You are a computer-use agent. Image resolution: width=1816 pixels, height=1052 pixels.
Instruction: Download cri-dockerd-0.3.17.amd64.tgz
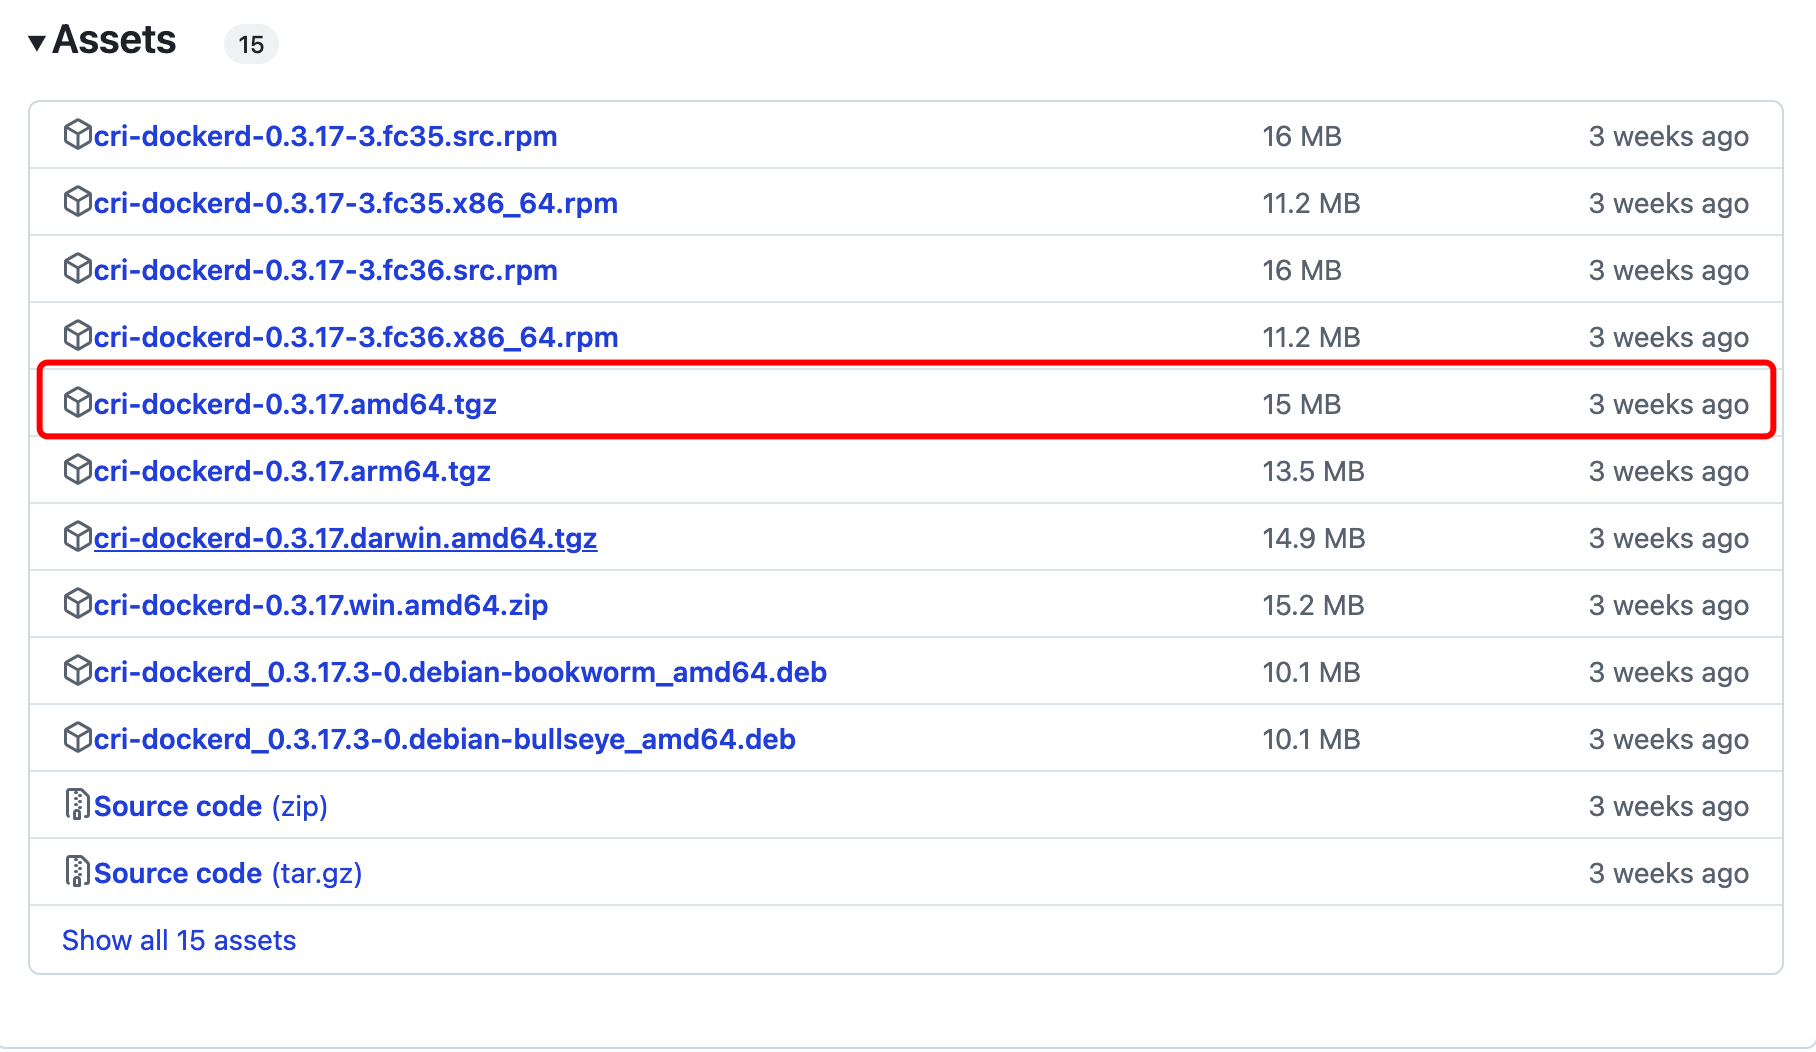pos(295,404)
